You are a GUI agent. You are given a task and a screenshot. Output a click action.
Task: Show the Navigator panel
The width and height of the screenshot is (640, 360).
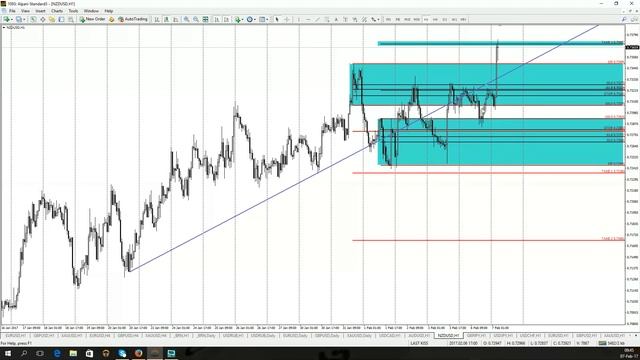[x=52, y=19]
